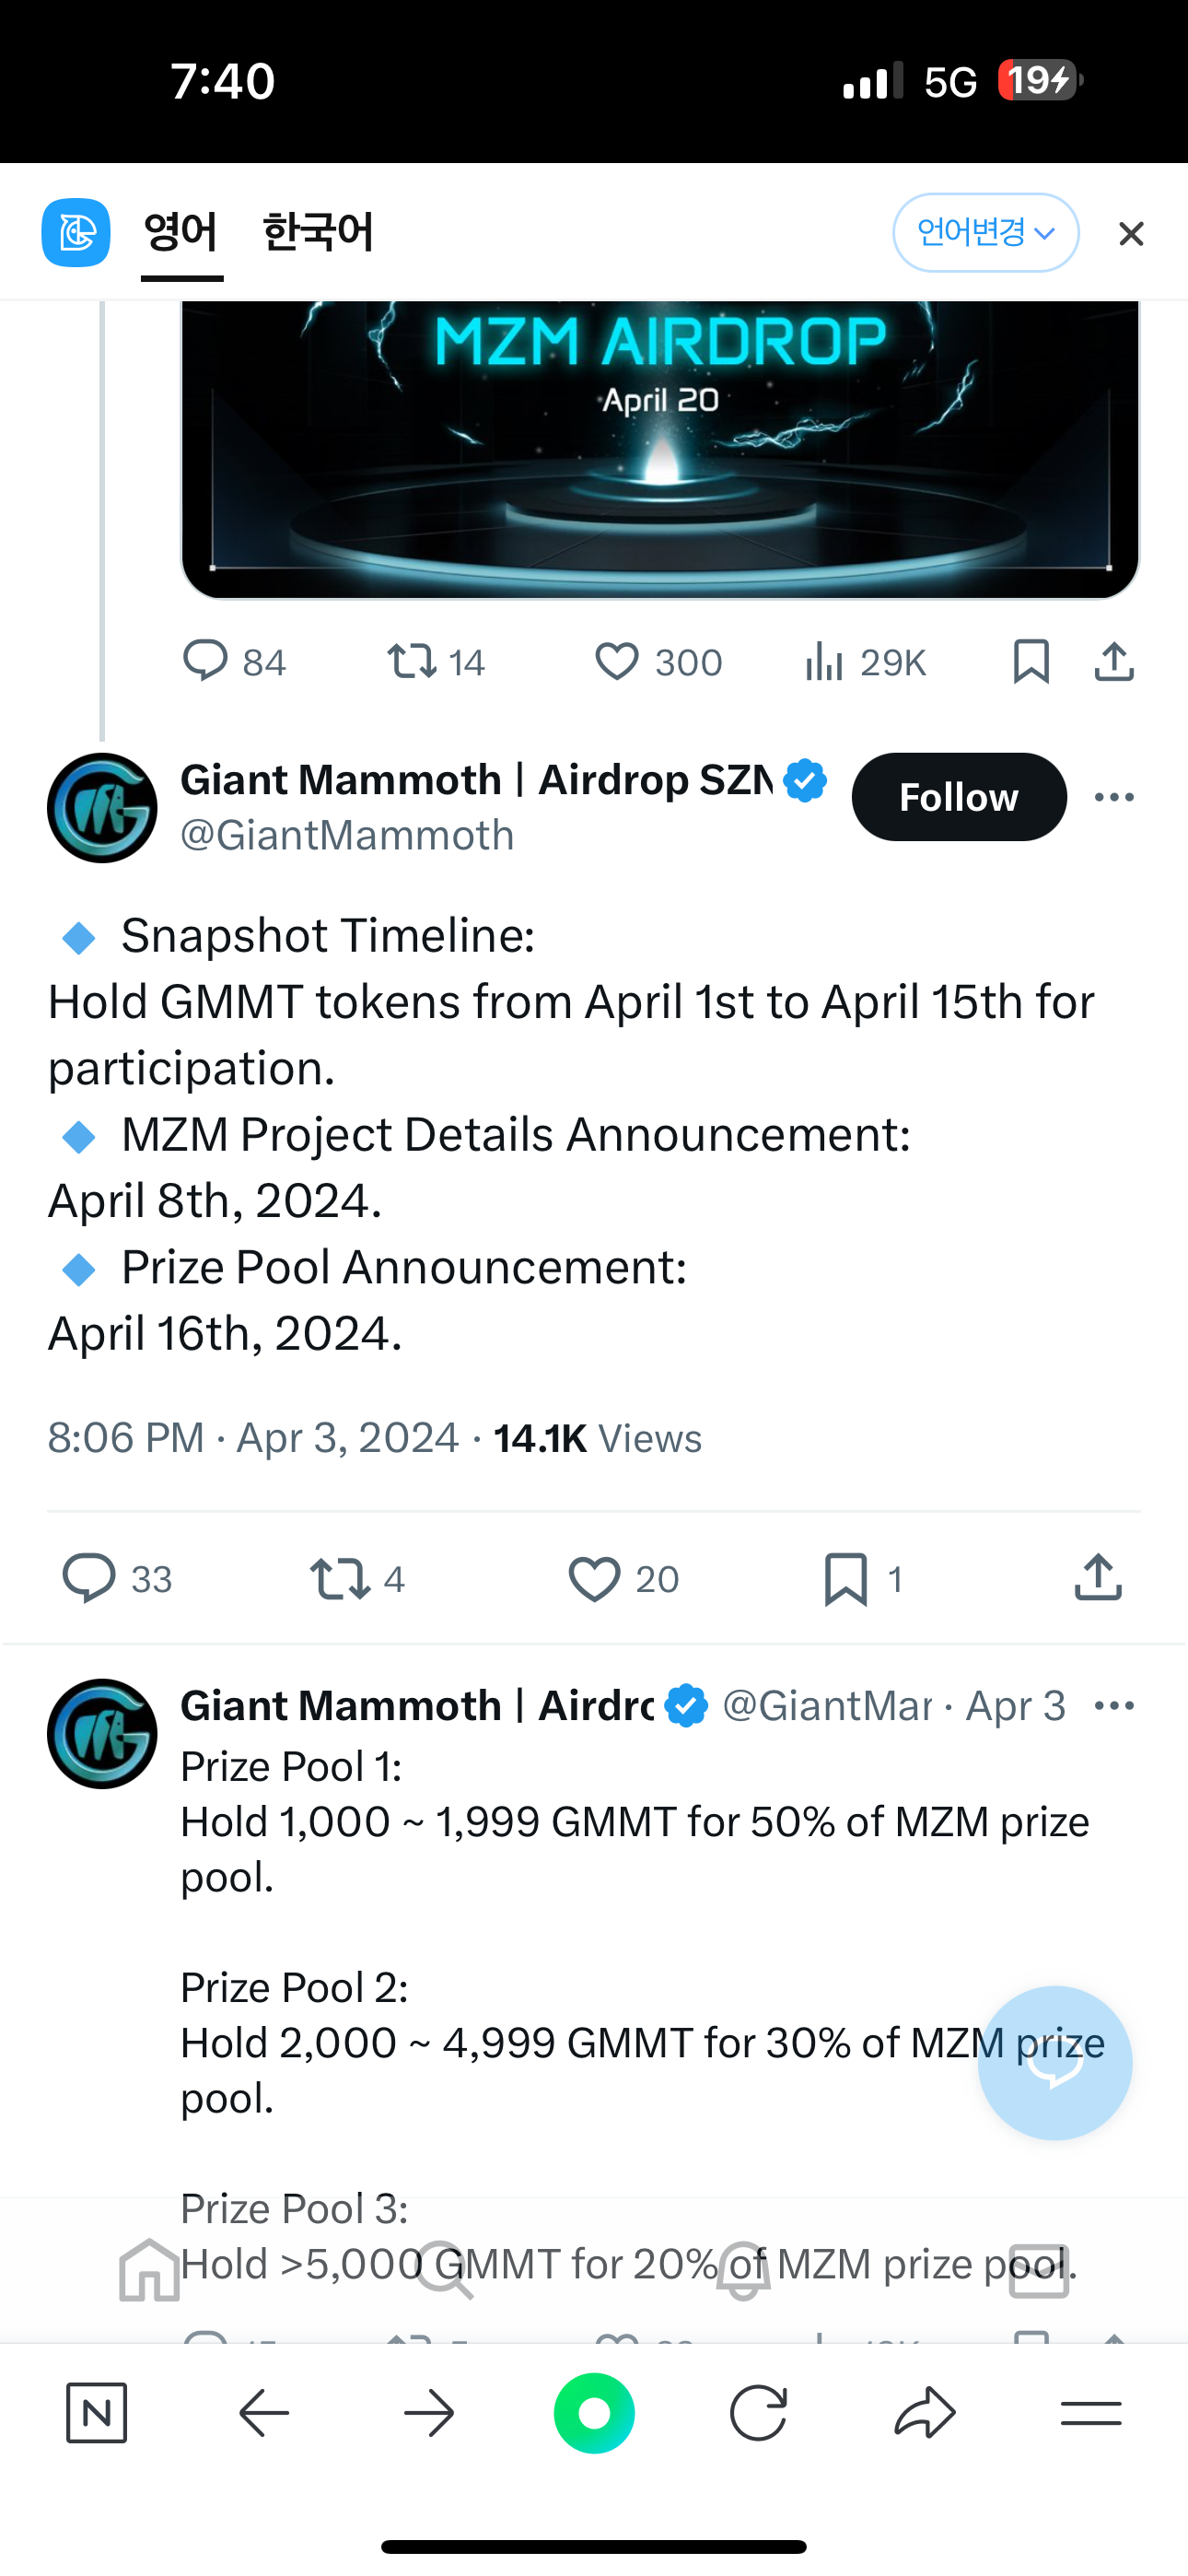Screen dimensions: 1188x2576
Task: Switch to the 한국어 tab
Action: (x=318, y=233)
